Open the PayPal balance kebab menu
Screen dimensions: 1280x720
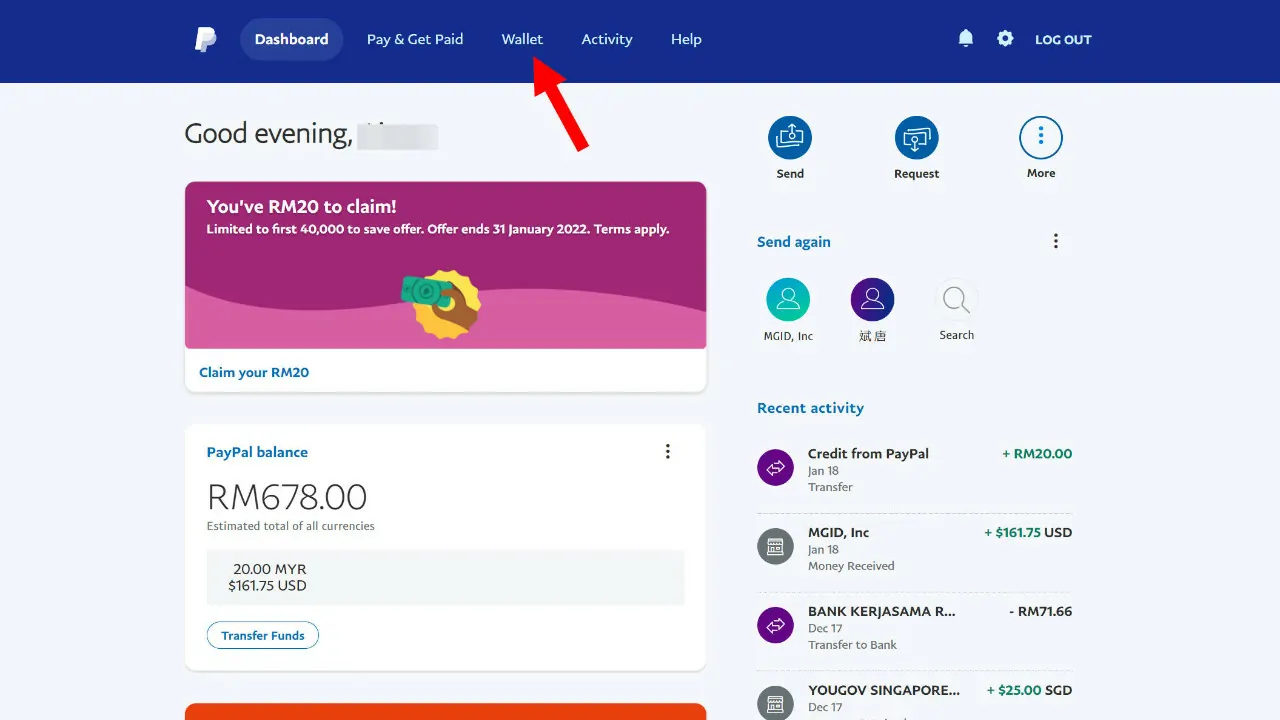click(667, 451)
